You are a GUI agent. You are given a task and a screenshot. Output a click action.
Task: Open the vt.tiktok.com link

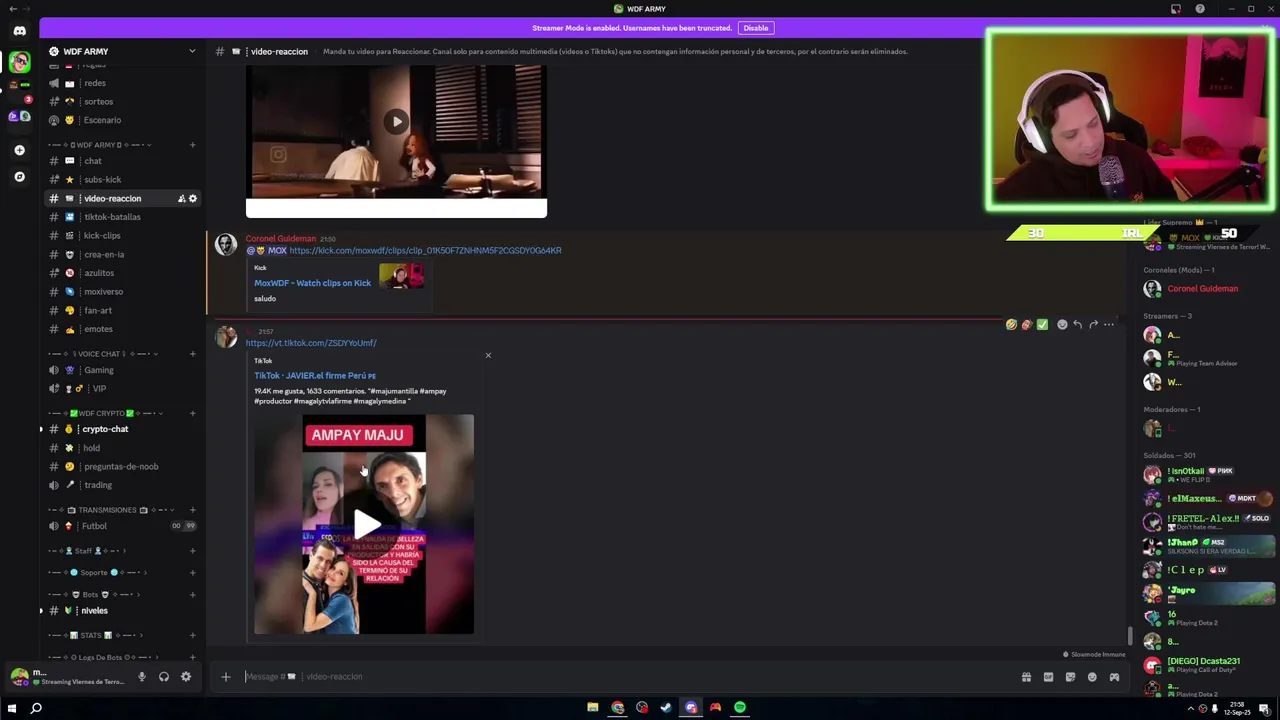click(311, 343)
